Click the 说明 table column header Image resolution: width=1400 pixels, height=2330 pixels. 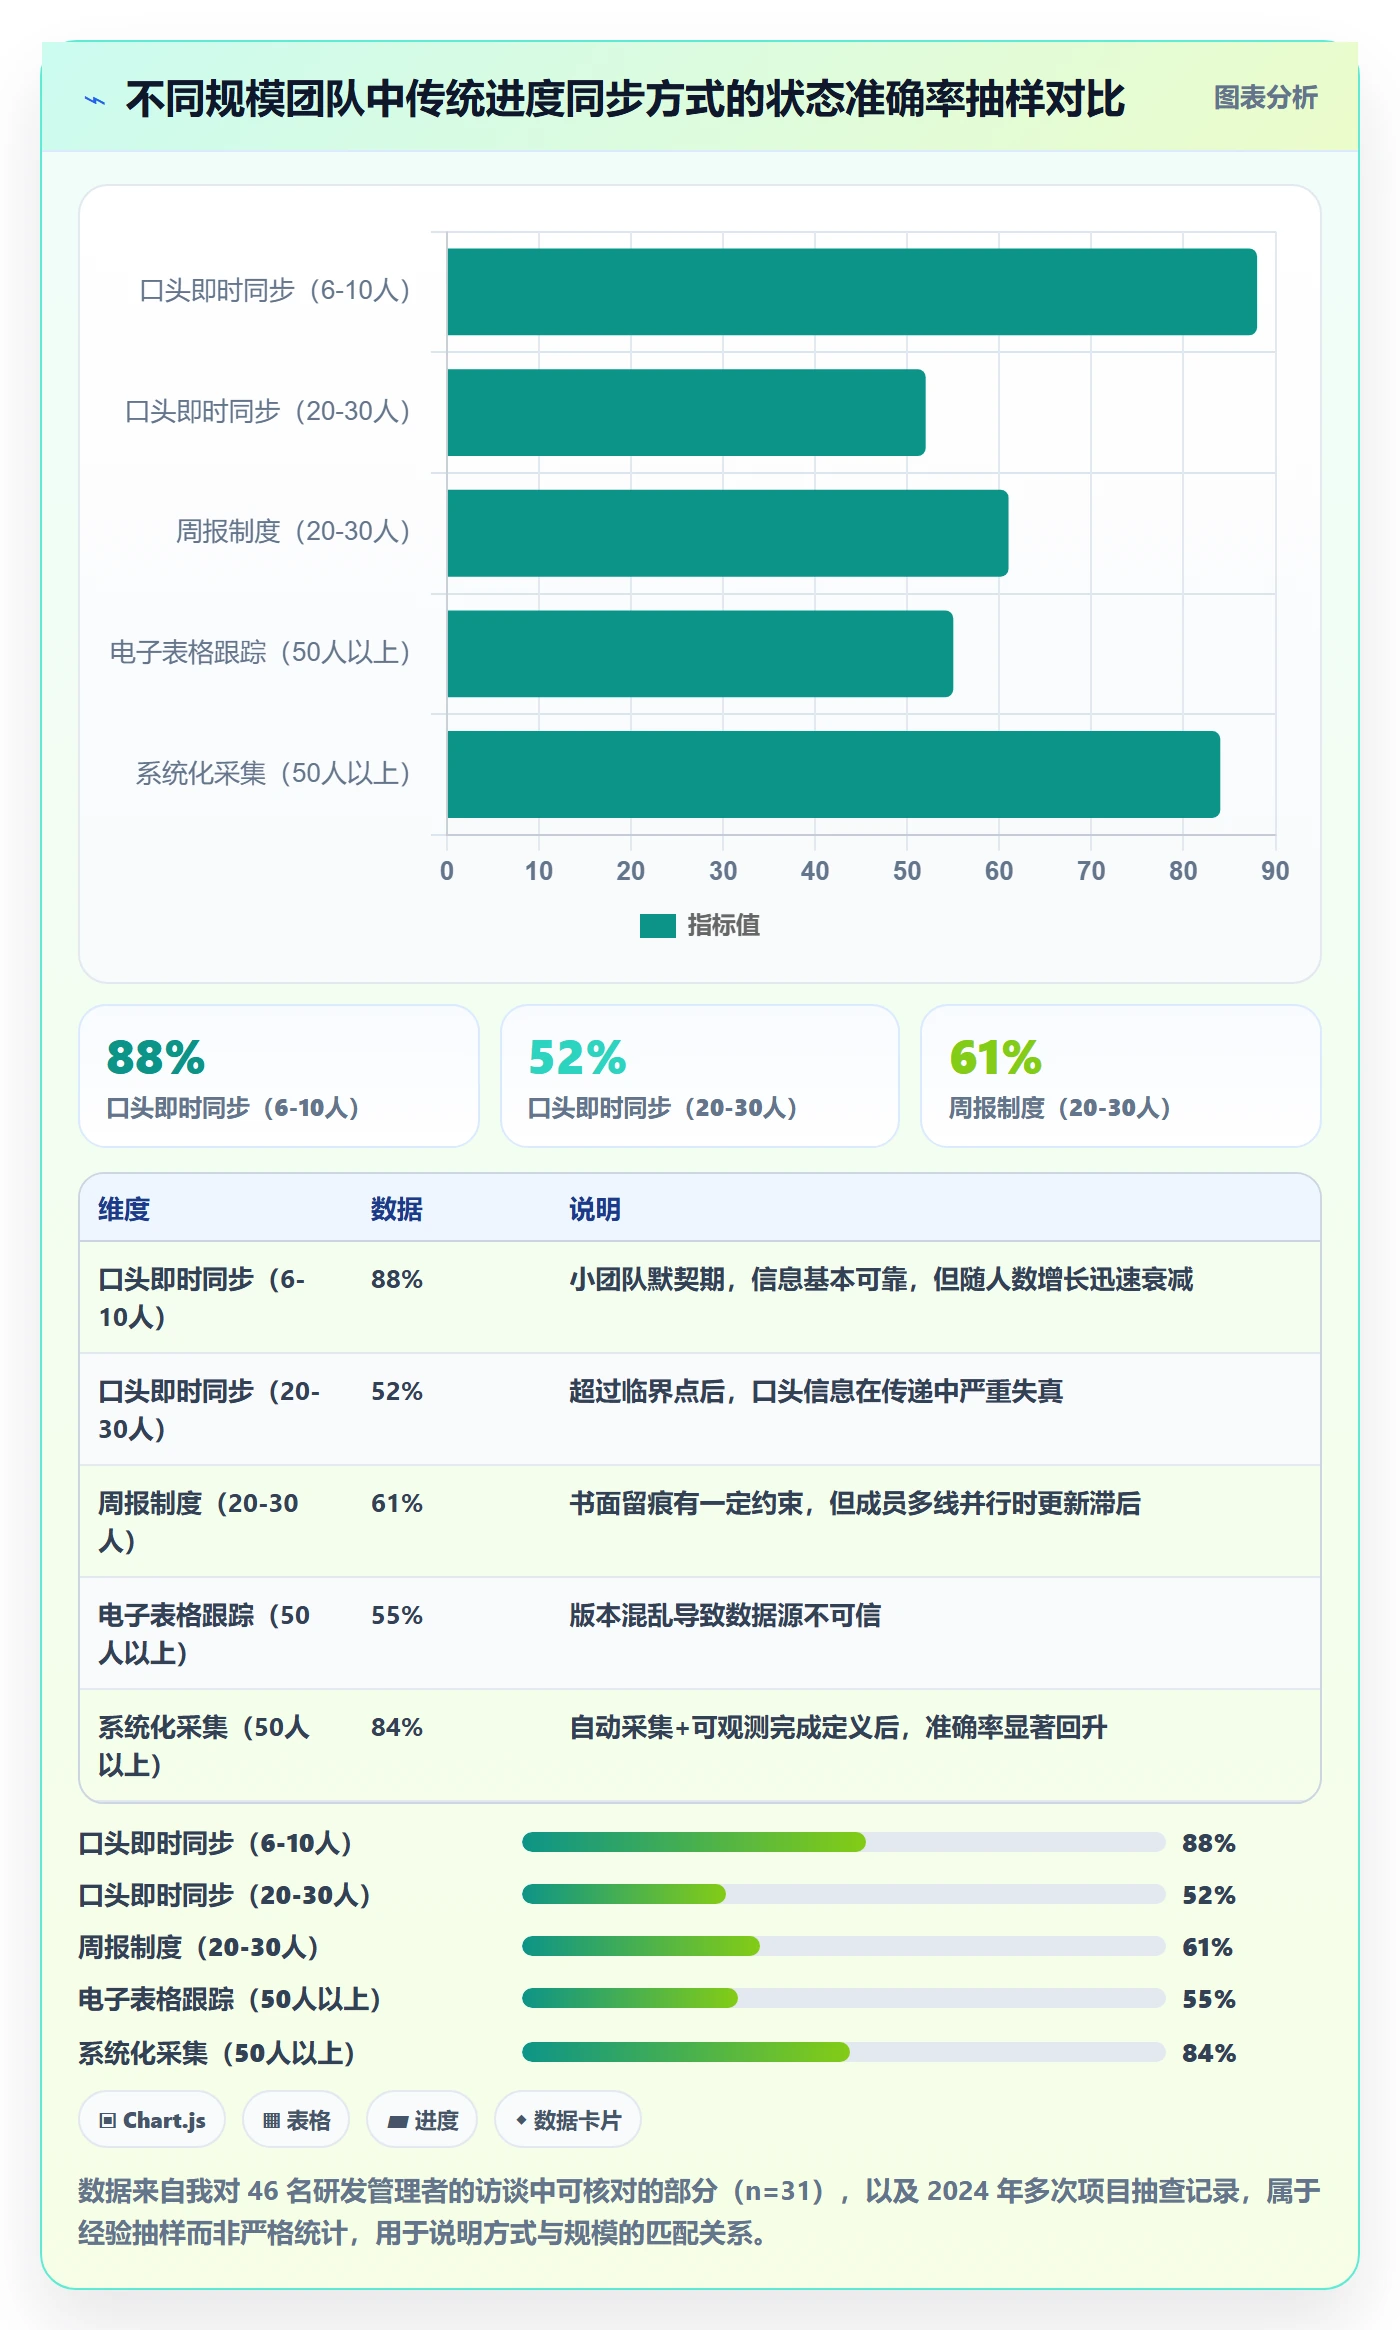(x=595, y=1209)
